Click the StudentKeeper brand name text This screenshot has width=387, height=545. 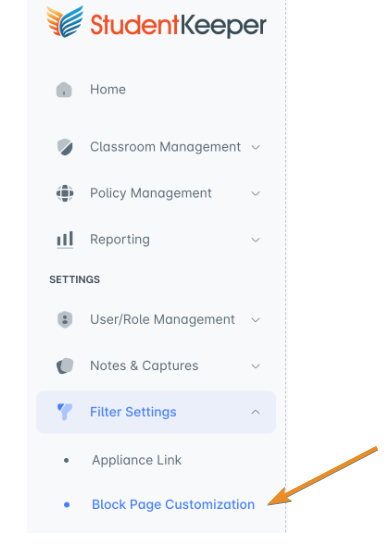pyautogui.click(x=178, y=25)
